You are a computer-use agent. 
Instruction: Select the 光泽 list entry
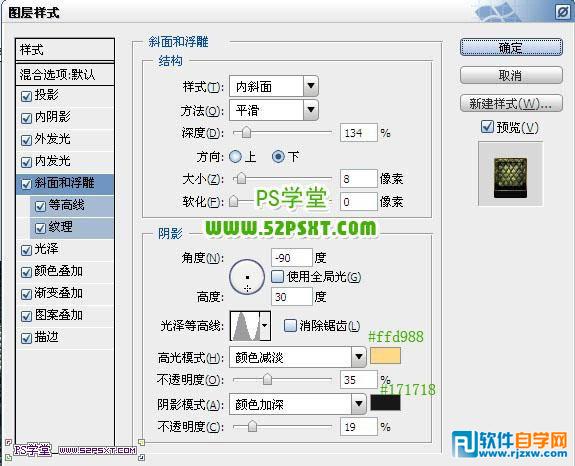[x=65, y=250]
